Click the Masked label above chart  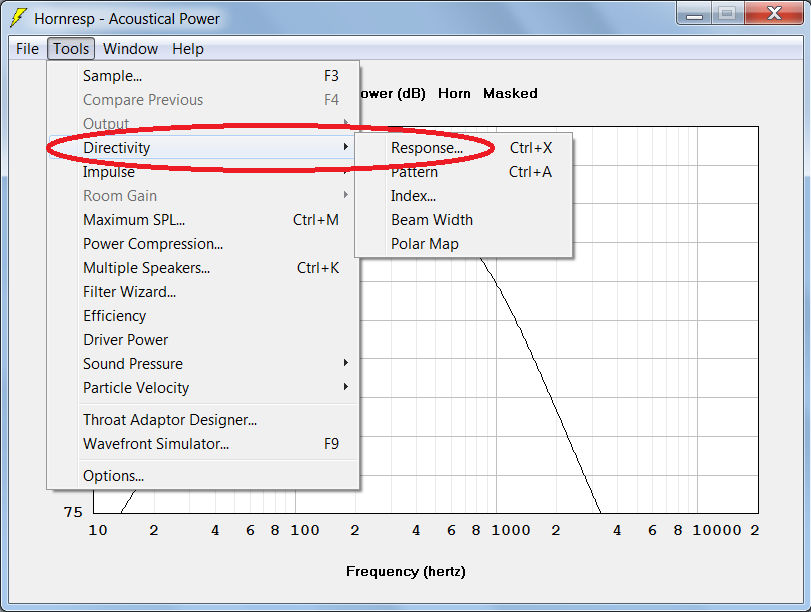click(x=510, y=93)
